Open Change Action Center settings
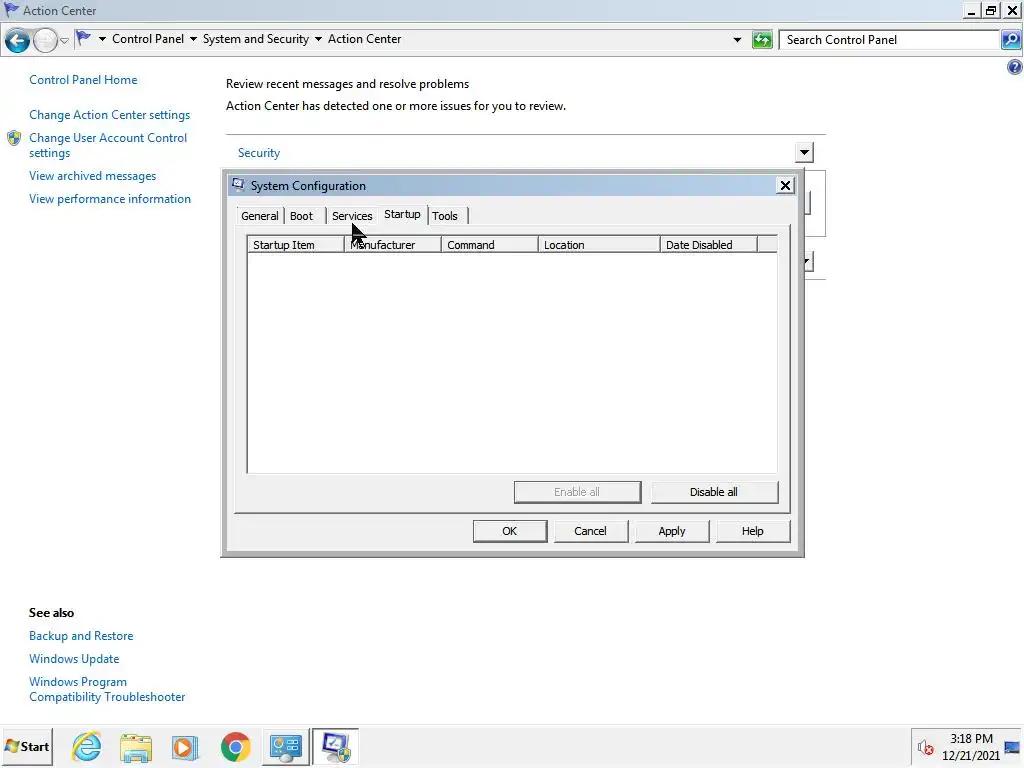The height and width of the screenshot is (768, 1024). click(x=110, y=115)
